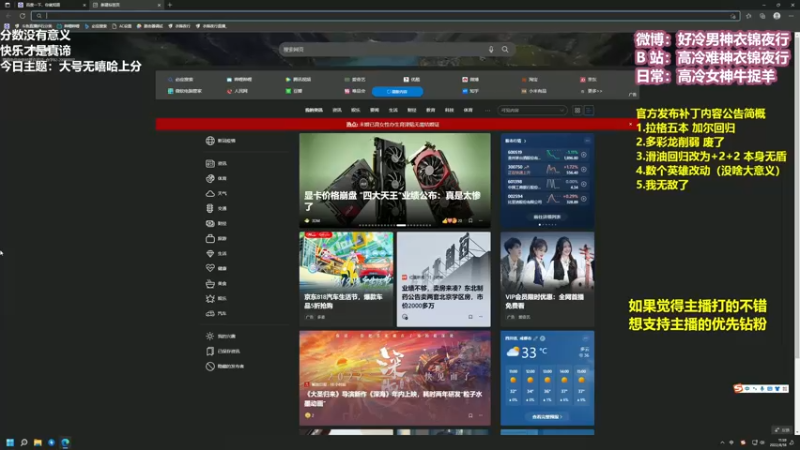Open the visible-content dropdown in feed nav
This screenshot has height=450, width=800.
[532, 110]
